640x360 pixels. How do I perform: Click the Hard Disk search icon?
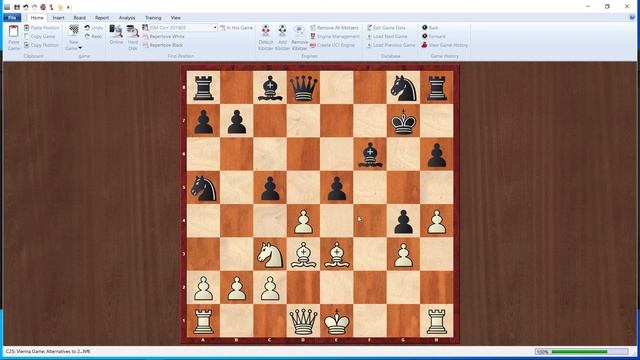click(x=133, y=32)
